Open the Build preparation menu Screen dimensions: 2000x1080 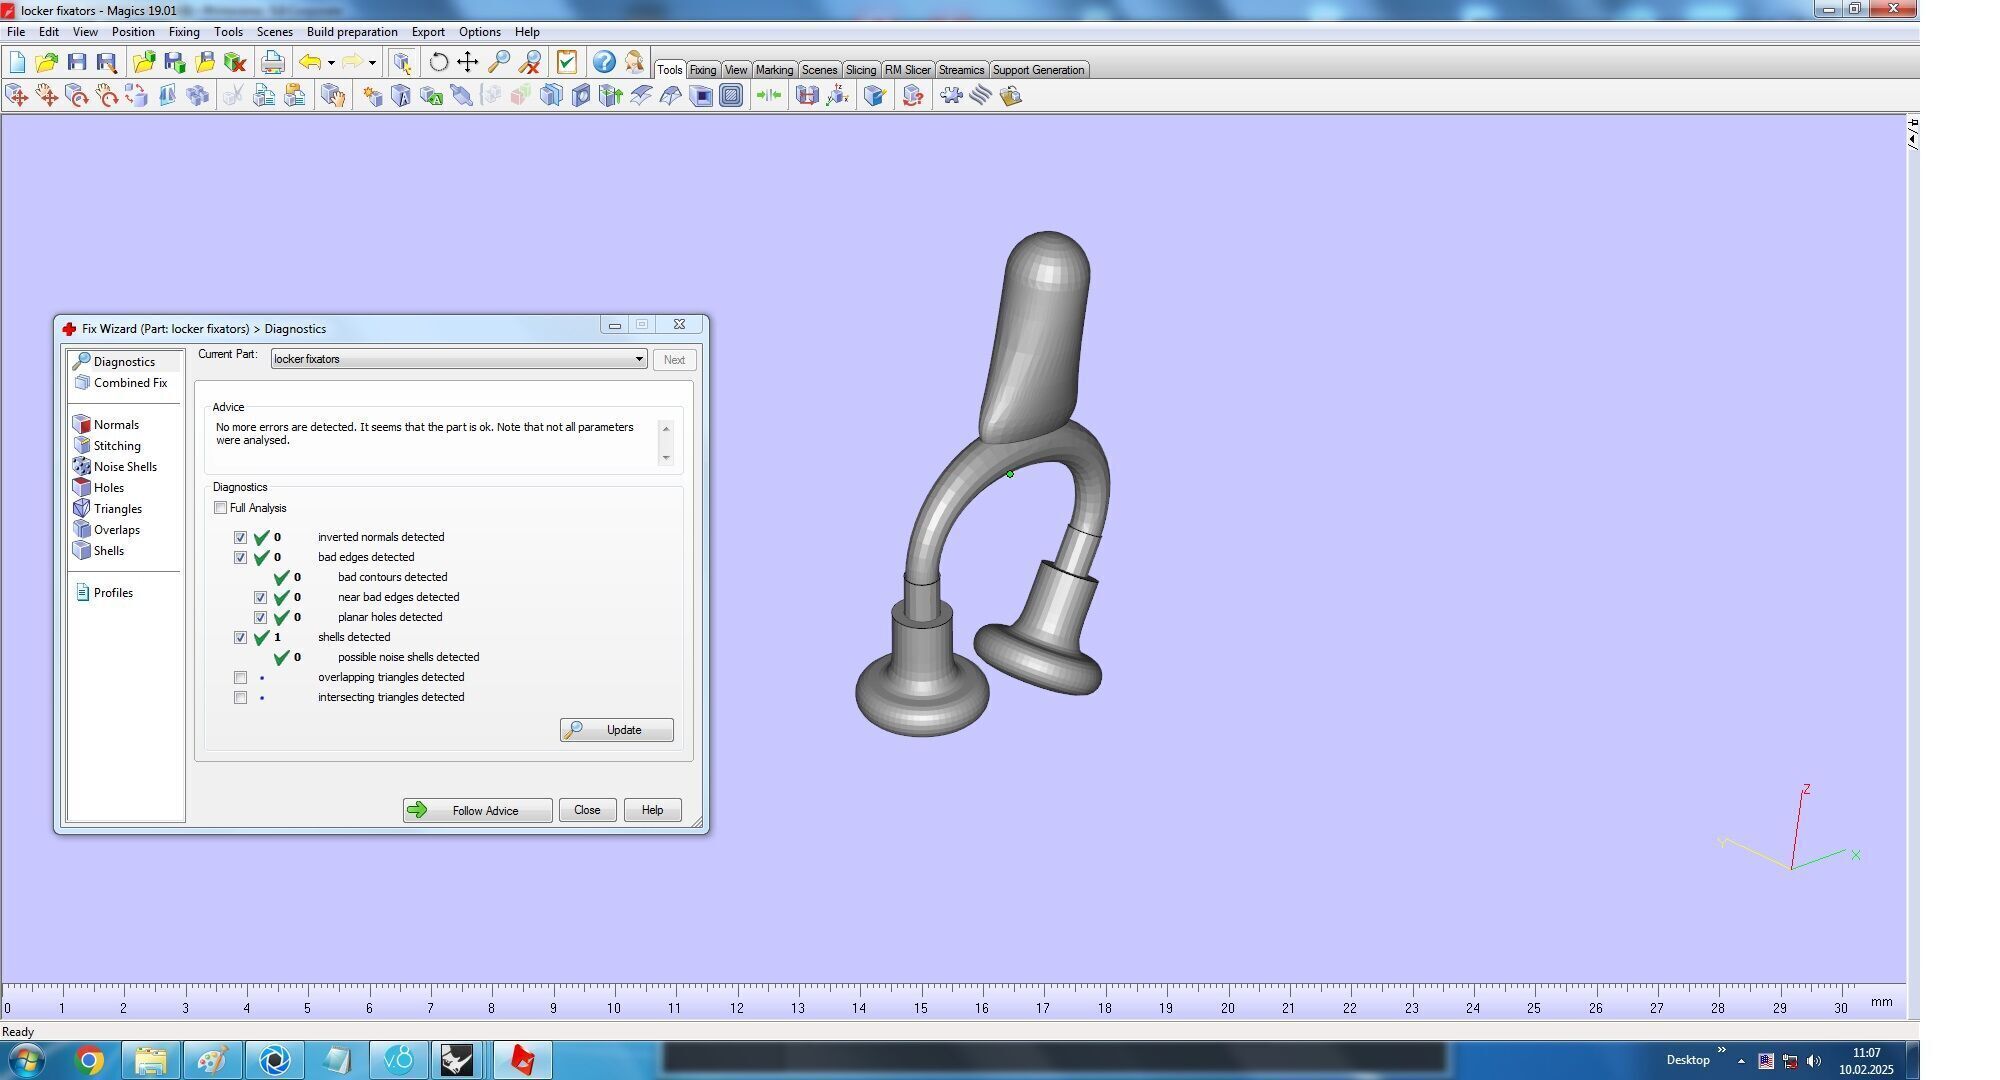point(351,32)
